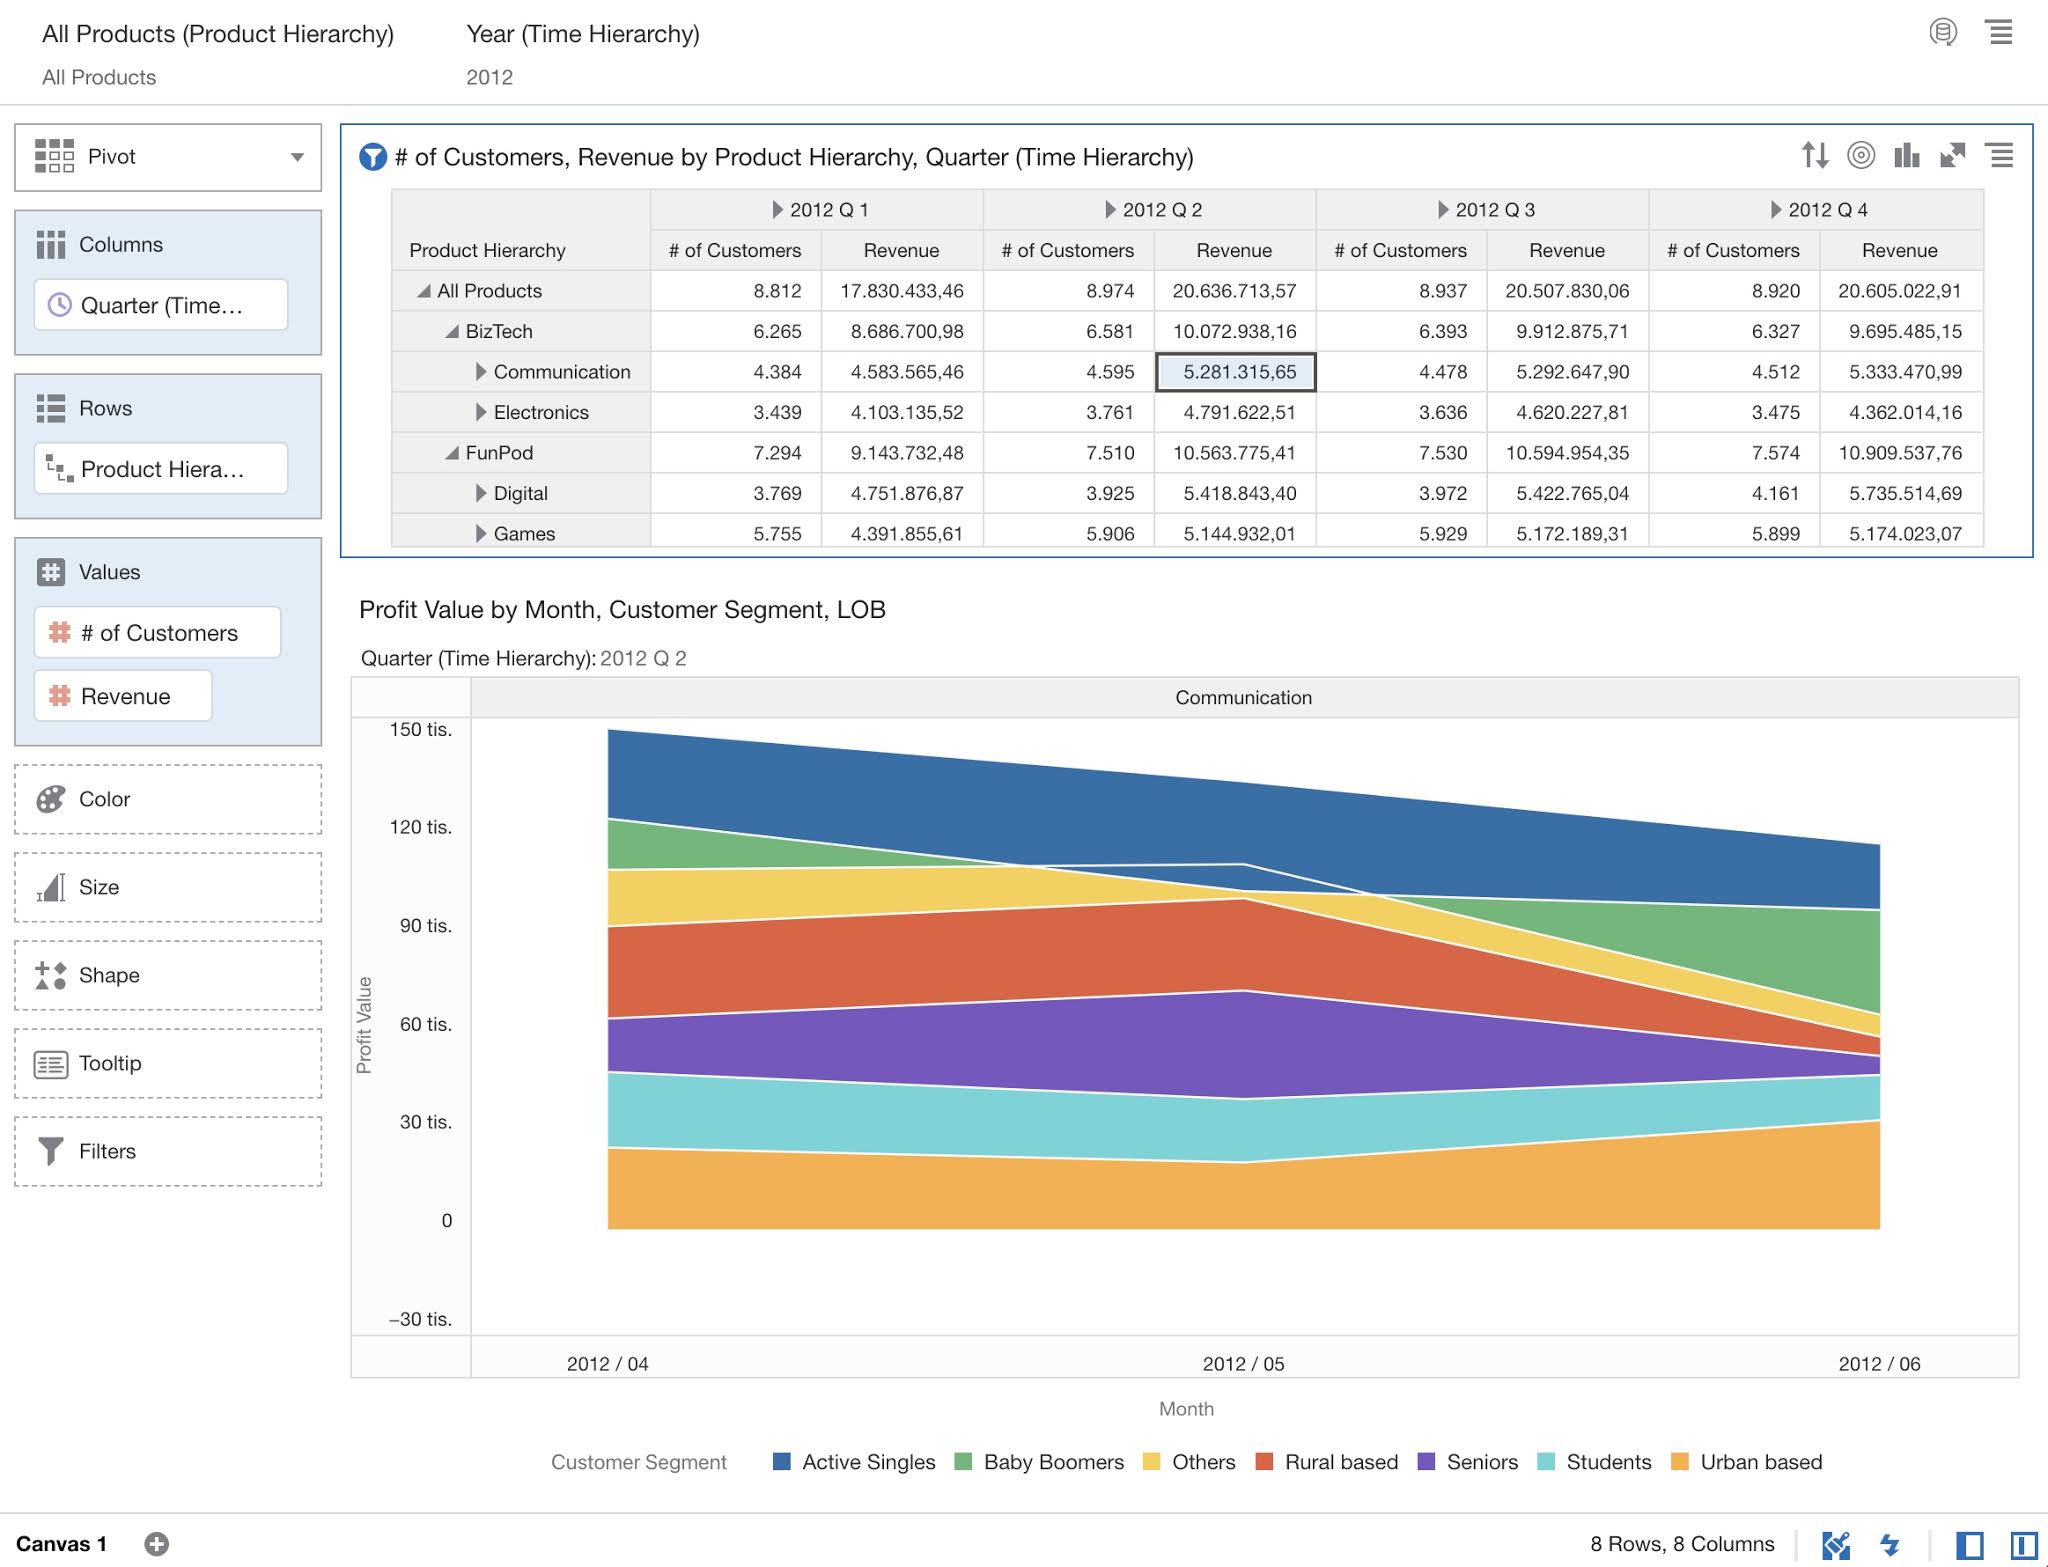Click the Seniors purple legend swatch

pyautogui.click(x=1427, y=1462)
